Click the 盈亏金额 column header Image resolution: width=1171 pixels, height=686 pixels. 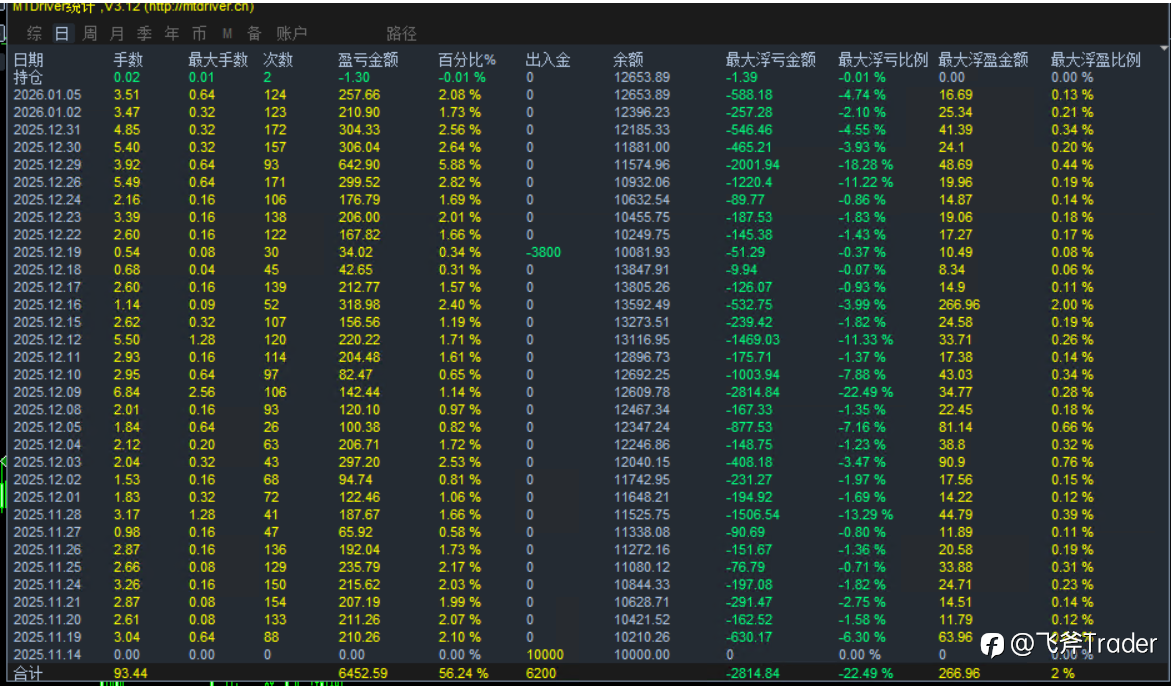(x=368, y=60)
